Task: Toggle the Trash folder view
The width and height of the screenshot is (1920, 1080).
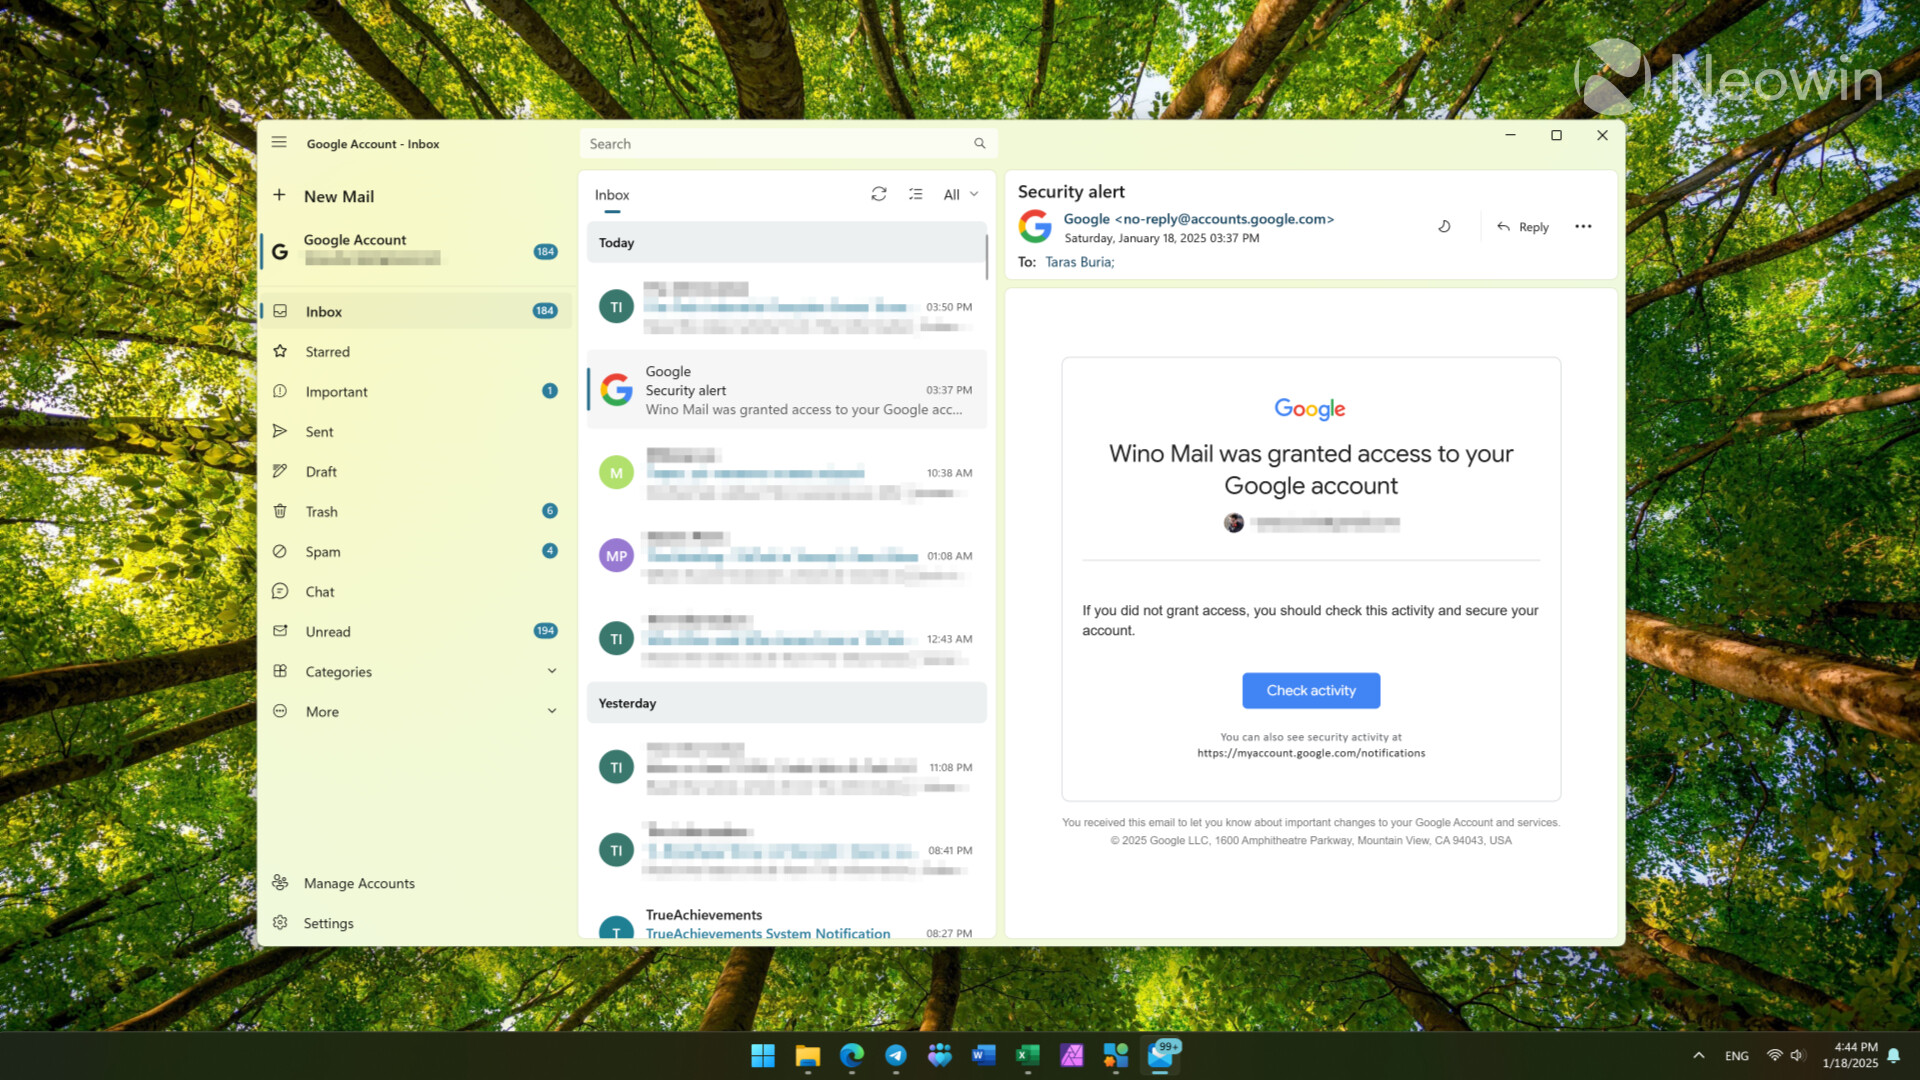Action: [x=322, y=510]
